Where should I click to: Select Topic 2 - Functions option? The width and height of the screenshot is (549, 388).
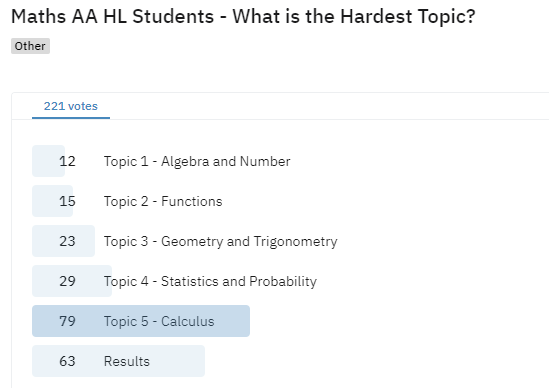(163, 201)
